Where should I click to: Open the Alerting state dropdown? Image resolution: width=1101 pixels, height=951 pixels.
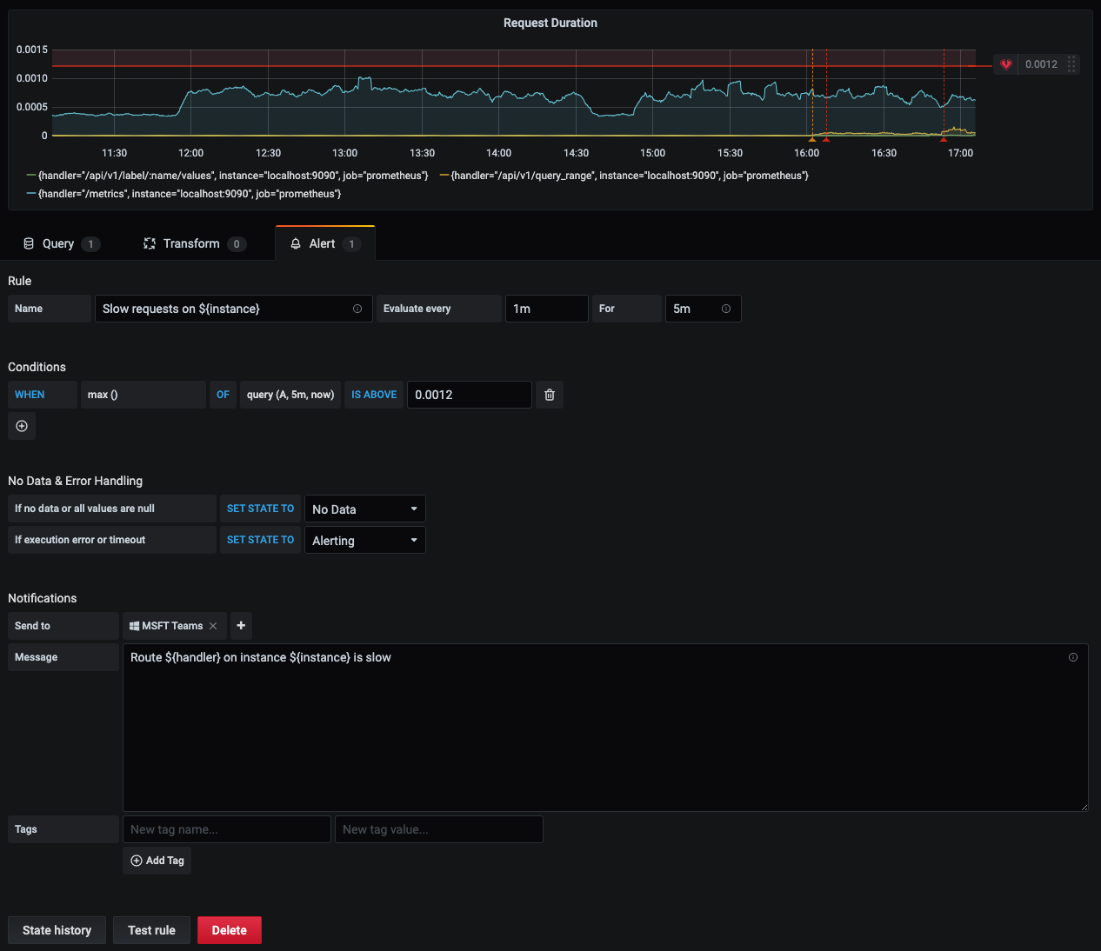click(x=364, y=540)
